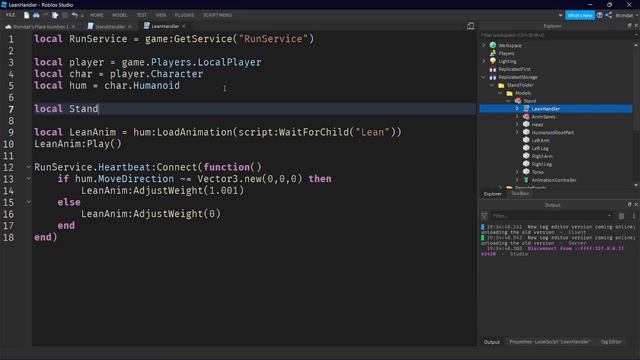Click the Output filter funnel icon
The height and width of the screenshot is (360, 640).
coord(484,216)
